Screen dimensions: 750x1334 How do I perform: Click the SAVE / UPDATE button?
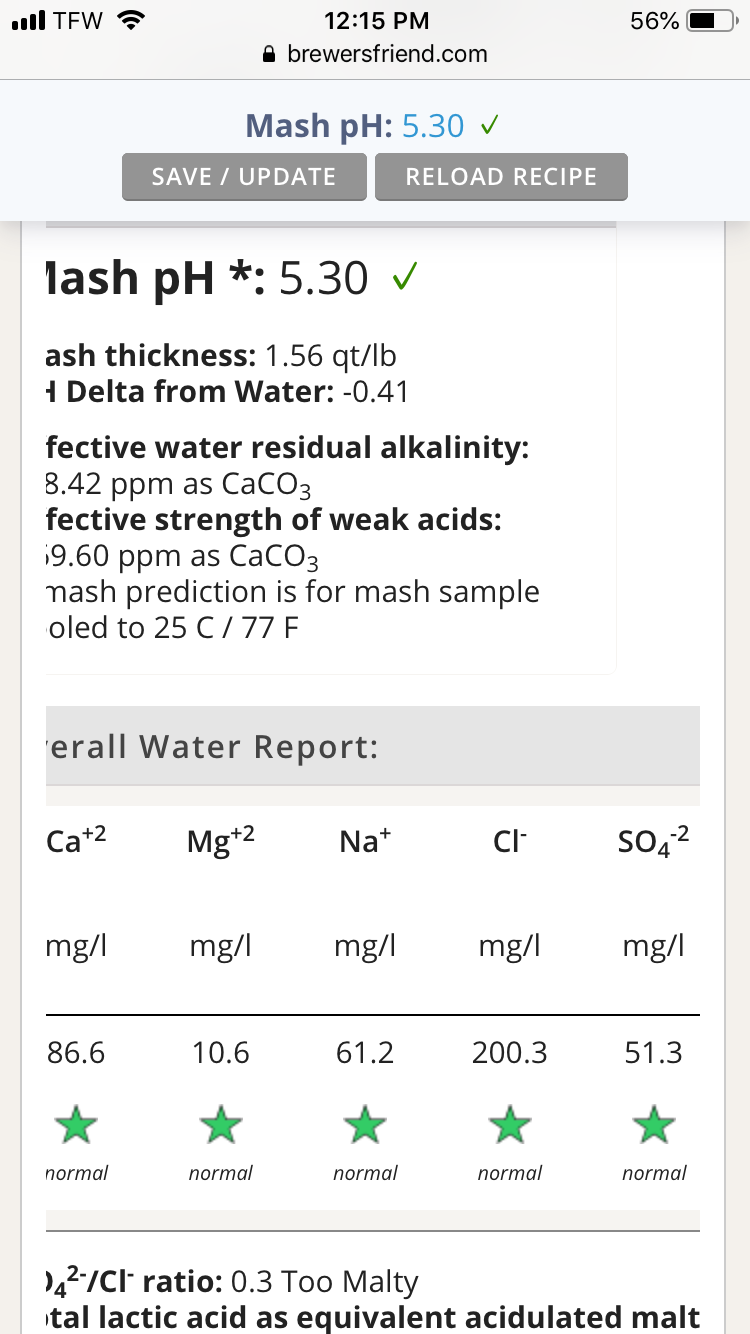244,177
